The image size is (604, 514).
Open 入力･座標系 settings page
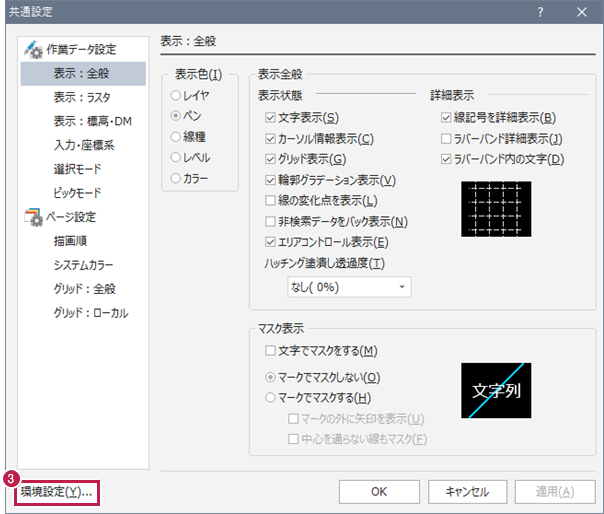(x=83, y=145)
